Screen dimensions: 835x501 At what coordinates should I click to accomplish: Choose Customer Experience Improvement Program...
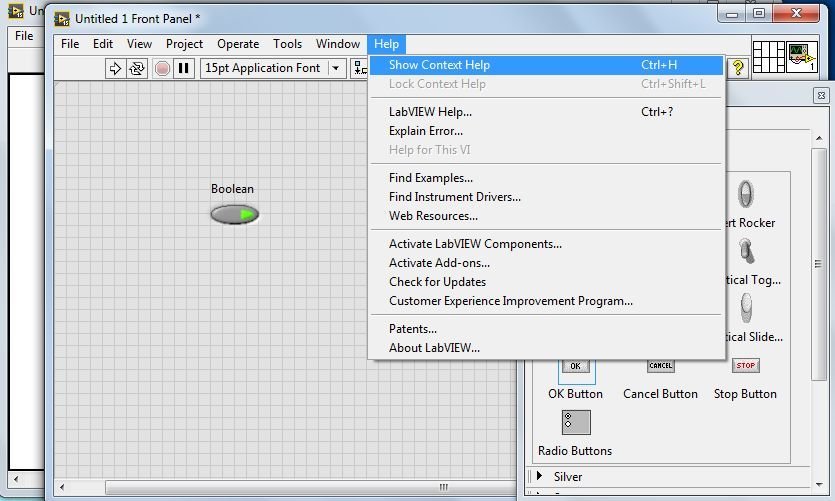pyautogui.click(x=546, y=301)
